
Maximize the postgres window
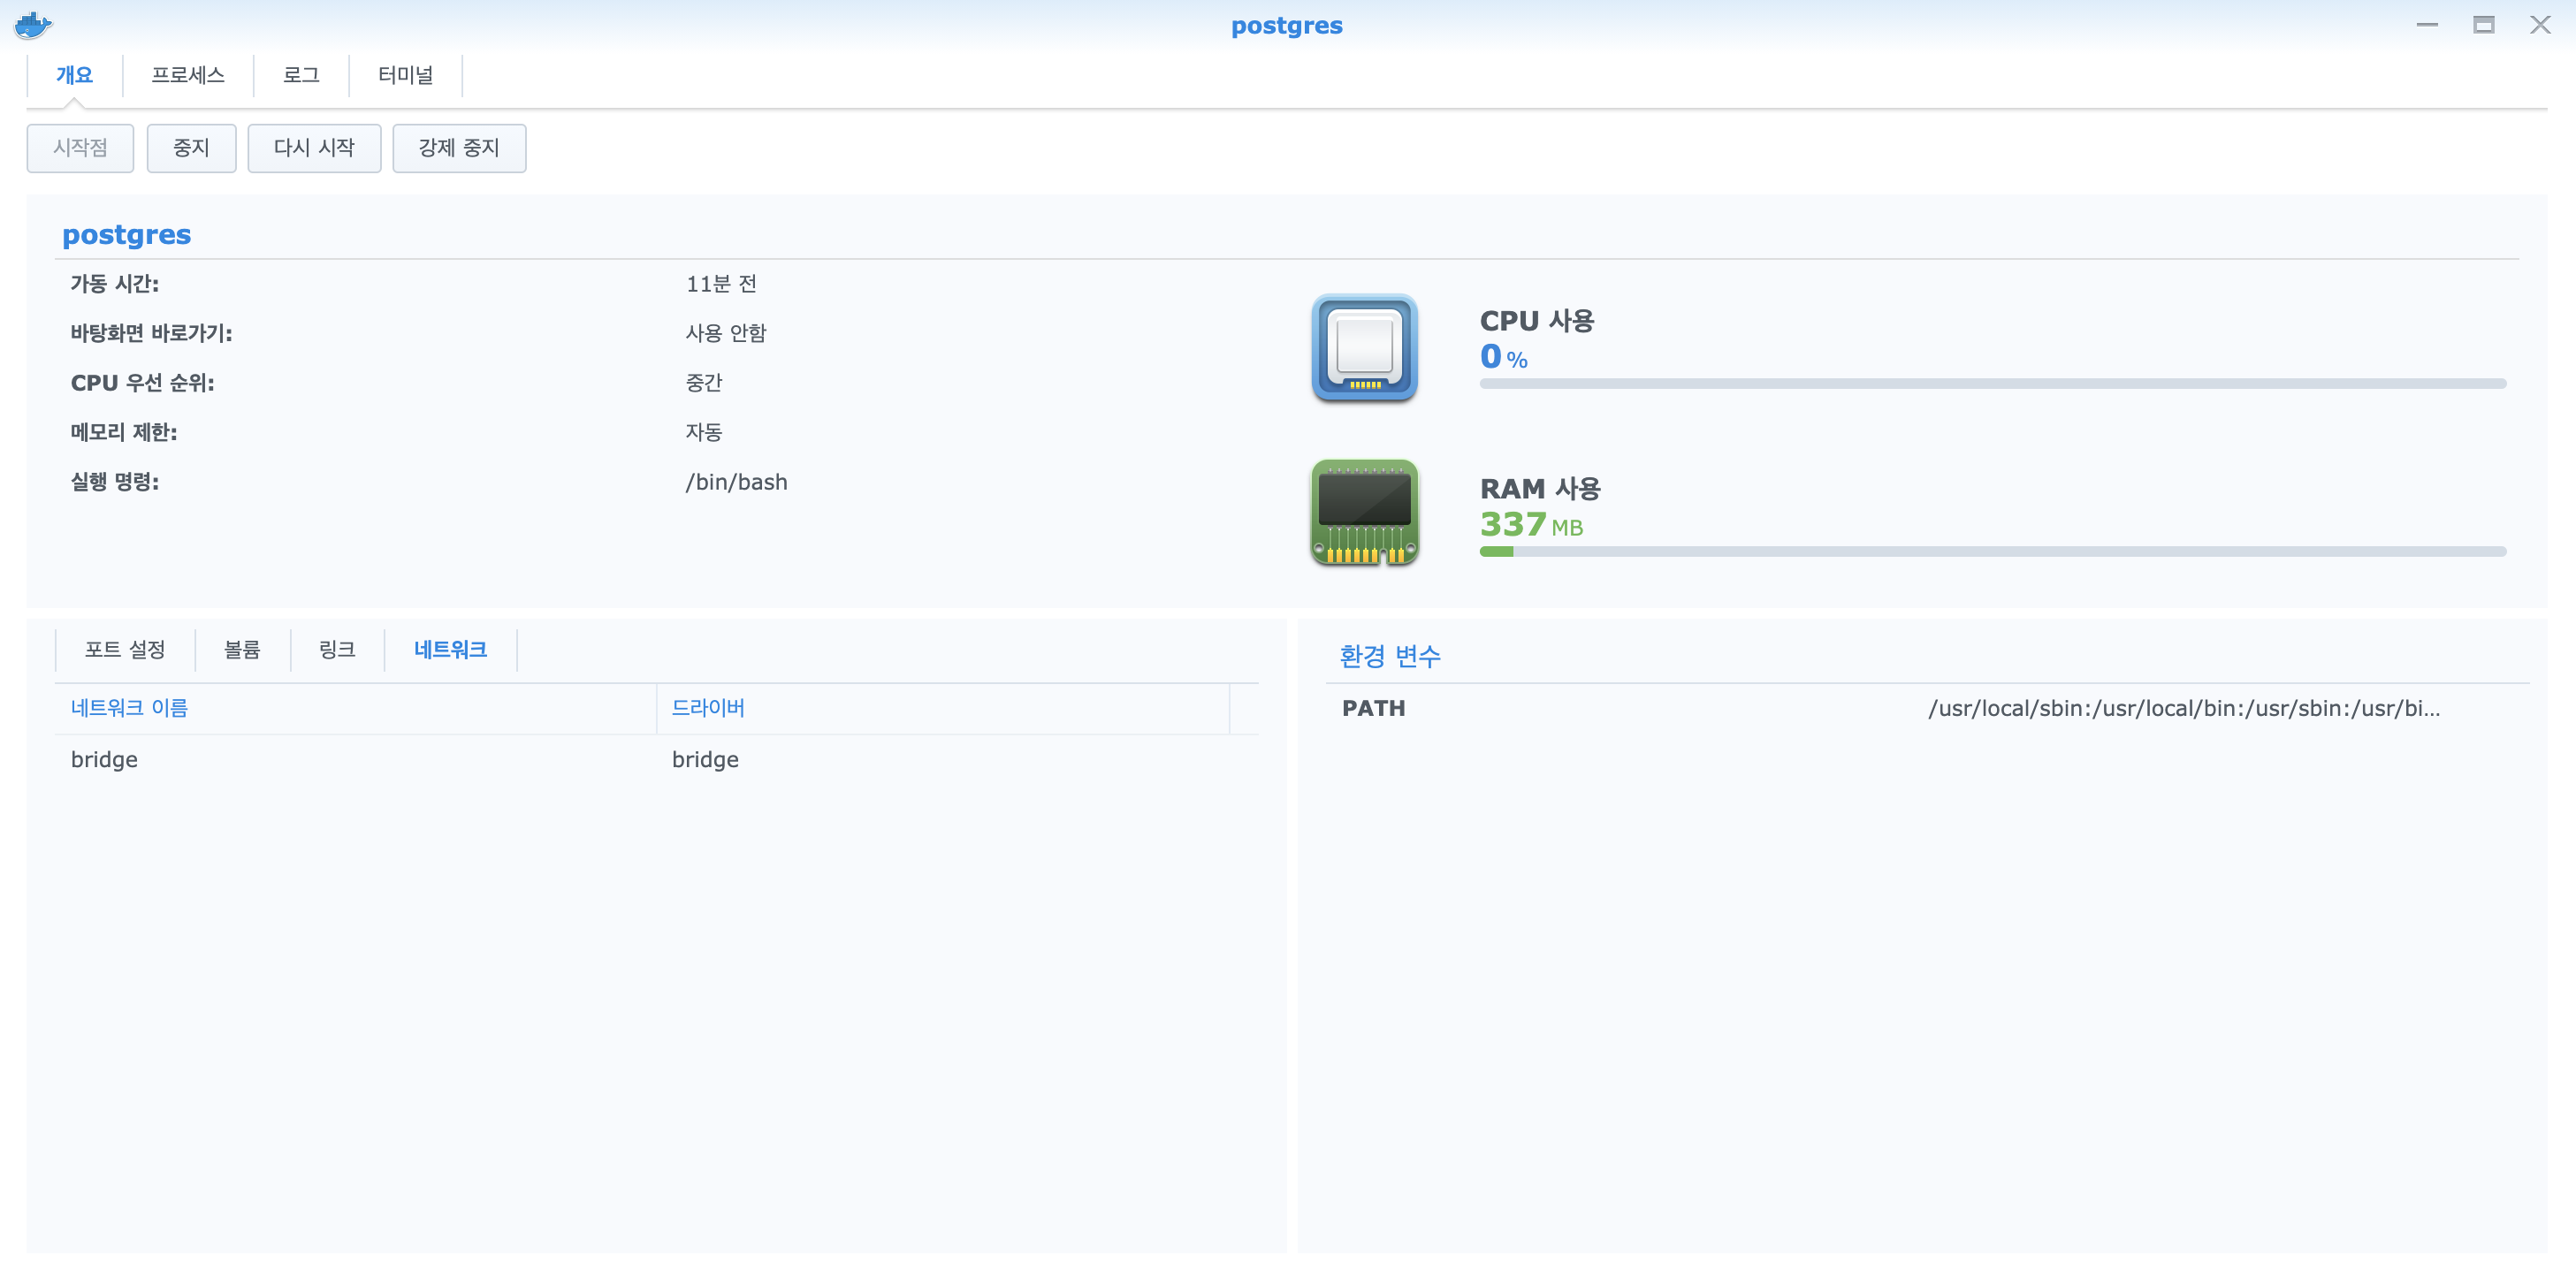coord(2483,25)
